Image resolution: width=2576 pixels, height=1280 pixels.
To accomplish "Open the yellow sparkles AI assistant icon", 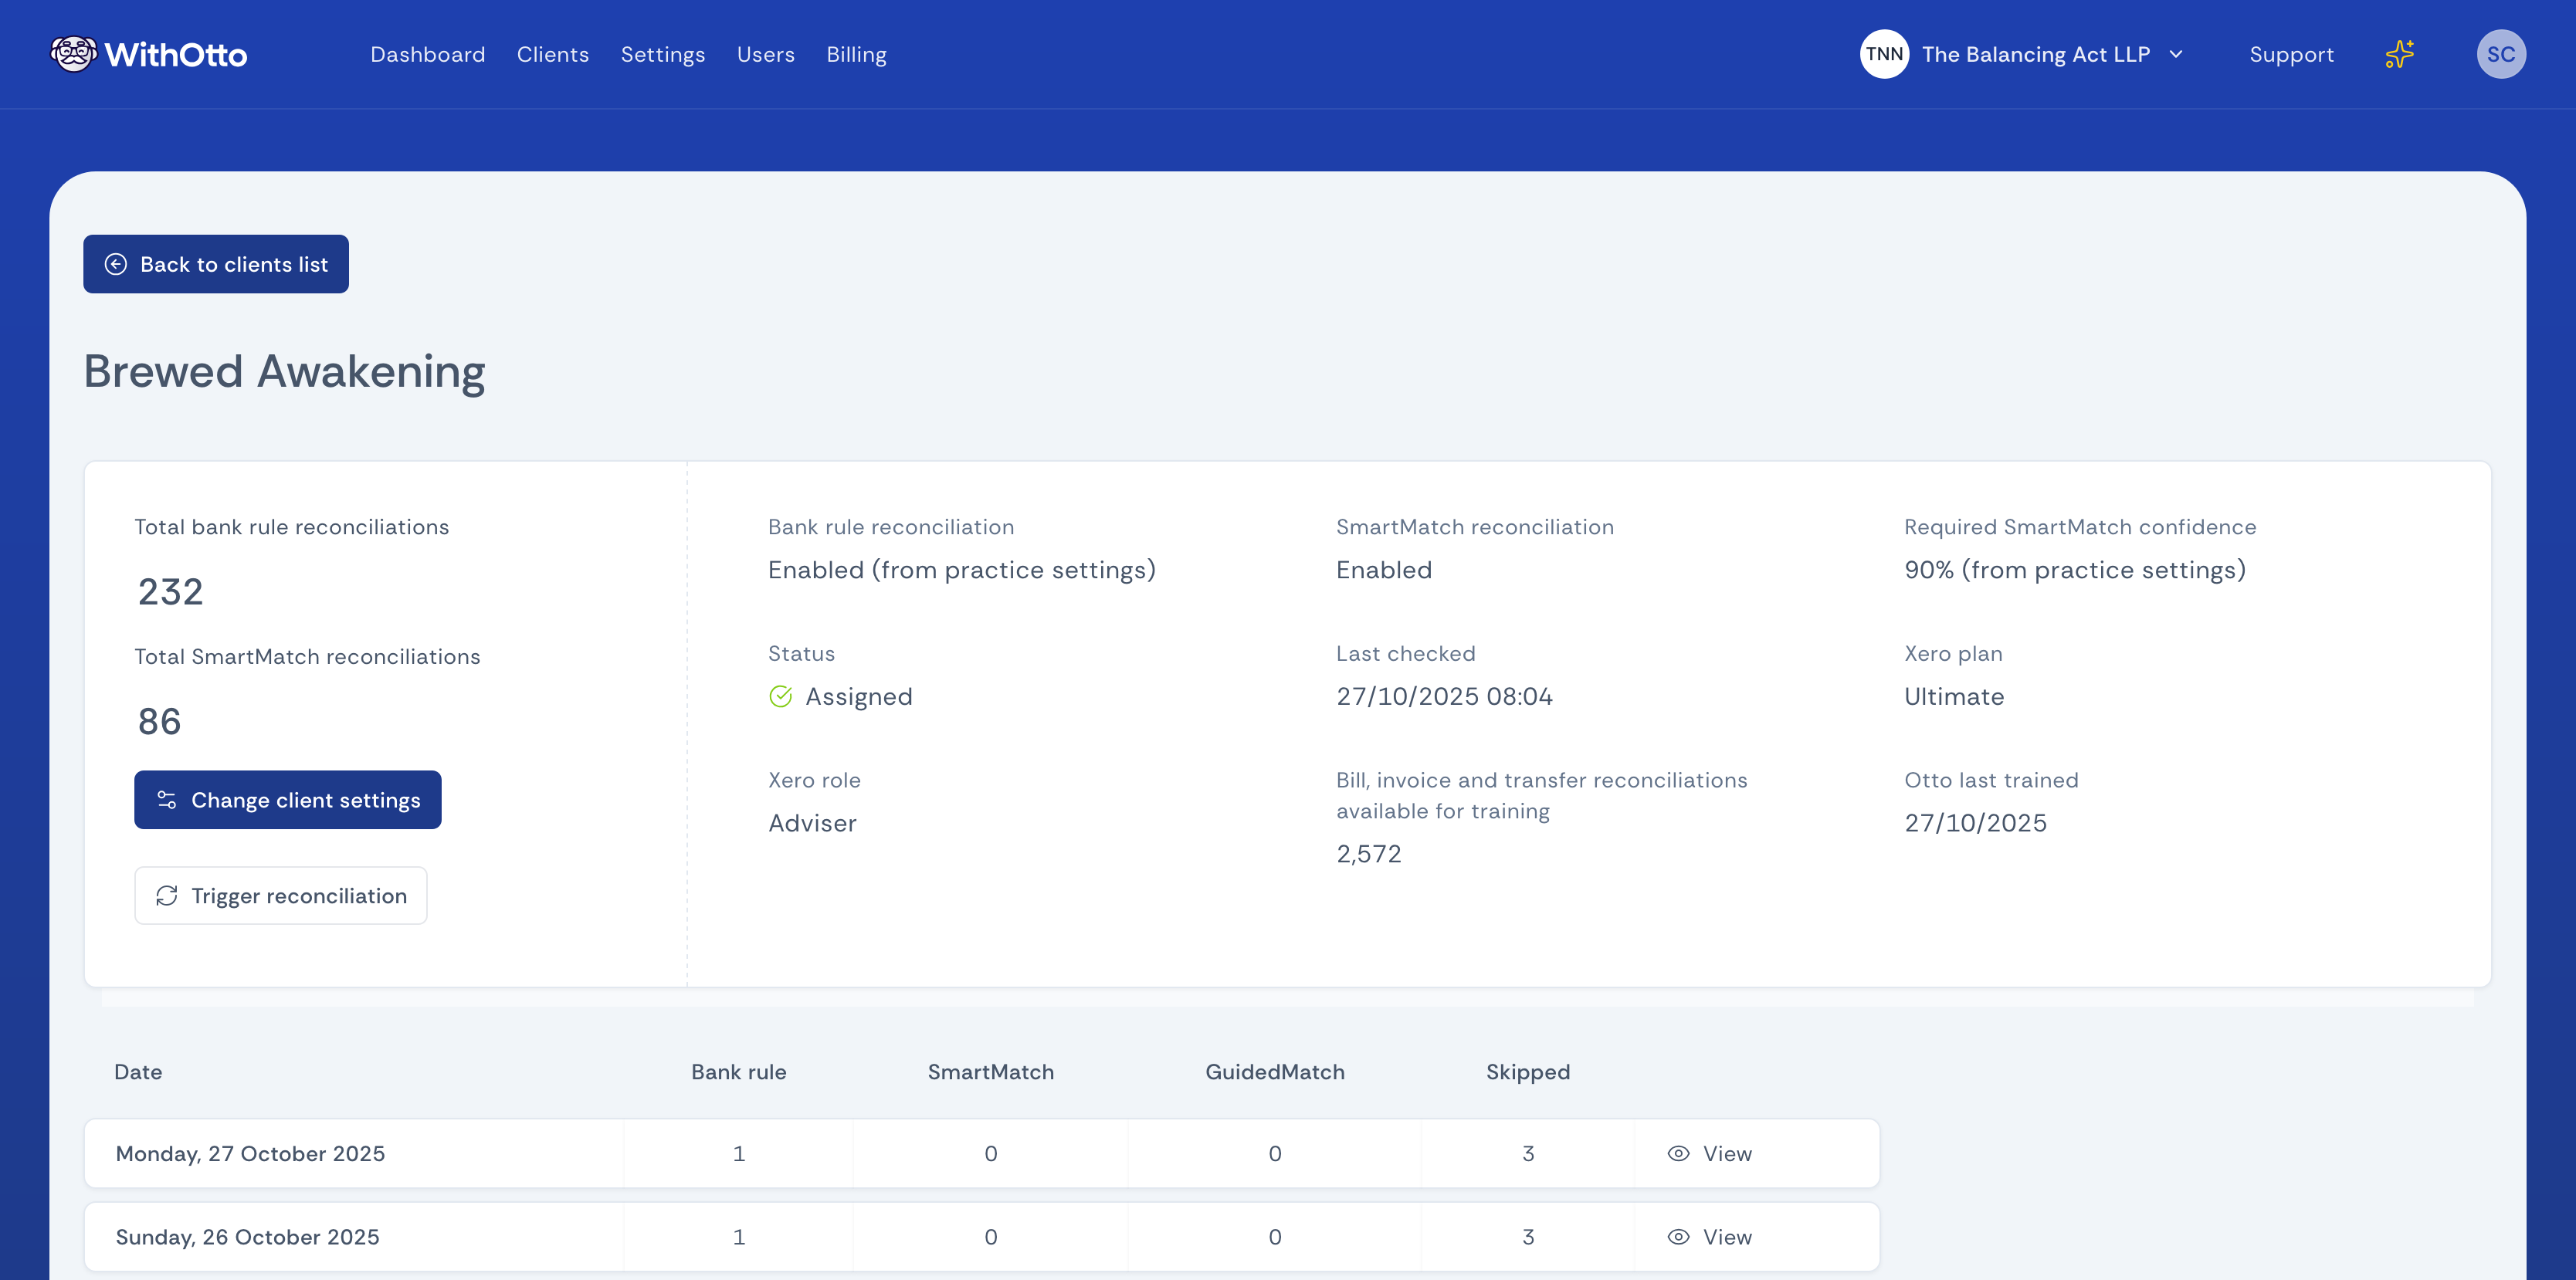I will (2399, 54).
